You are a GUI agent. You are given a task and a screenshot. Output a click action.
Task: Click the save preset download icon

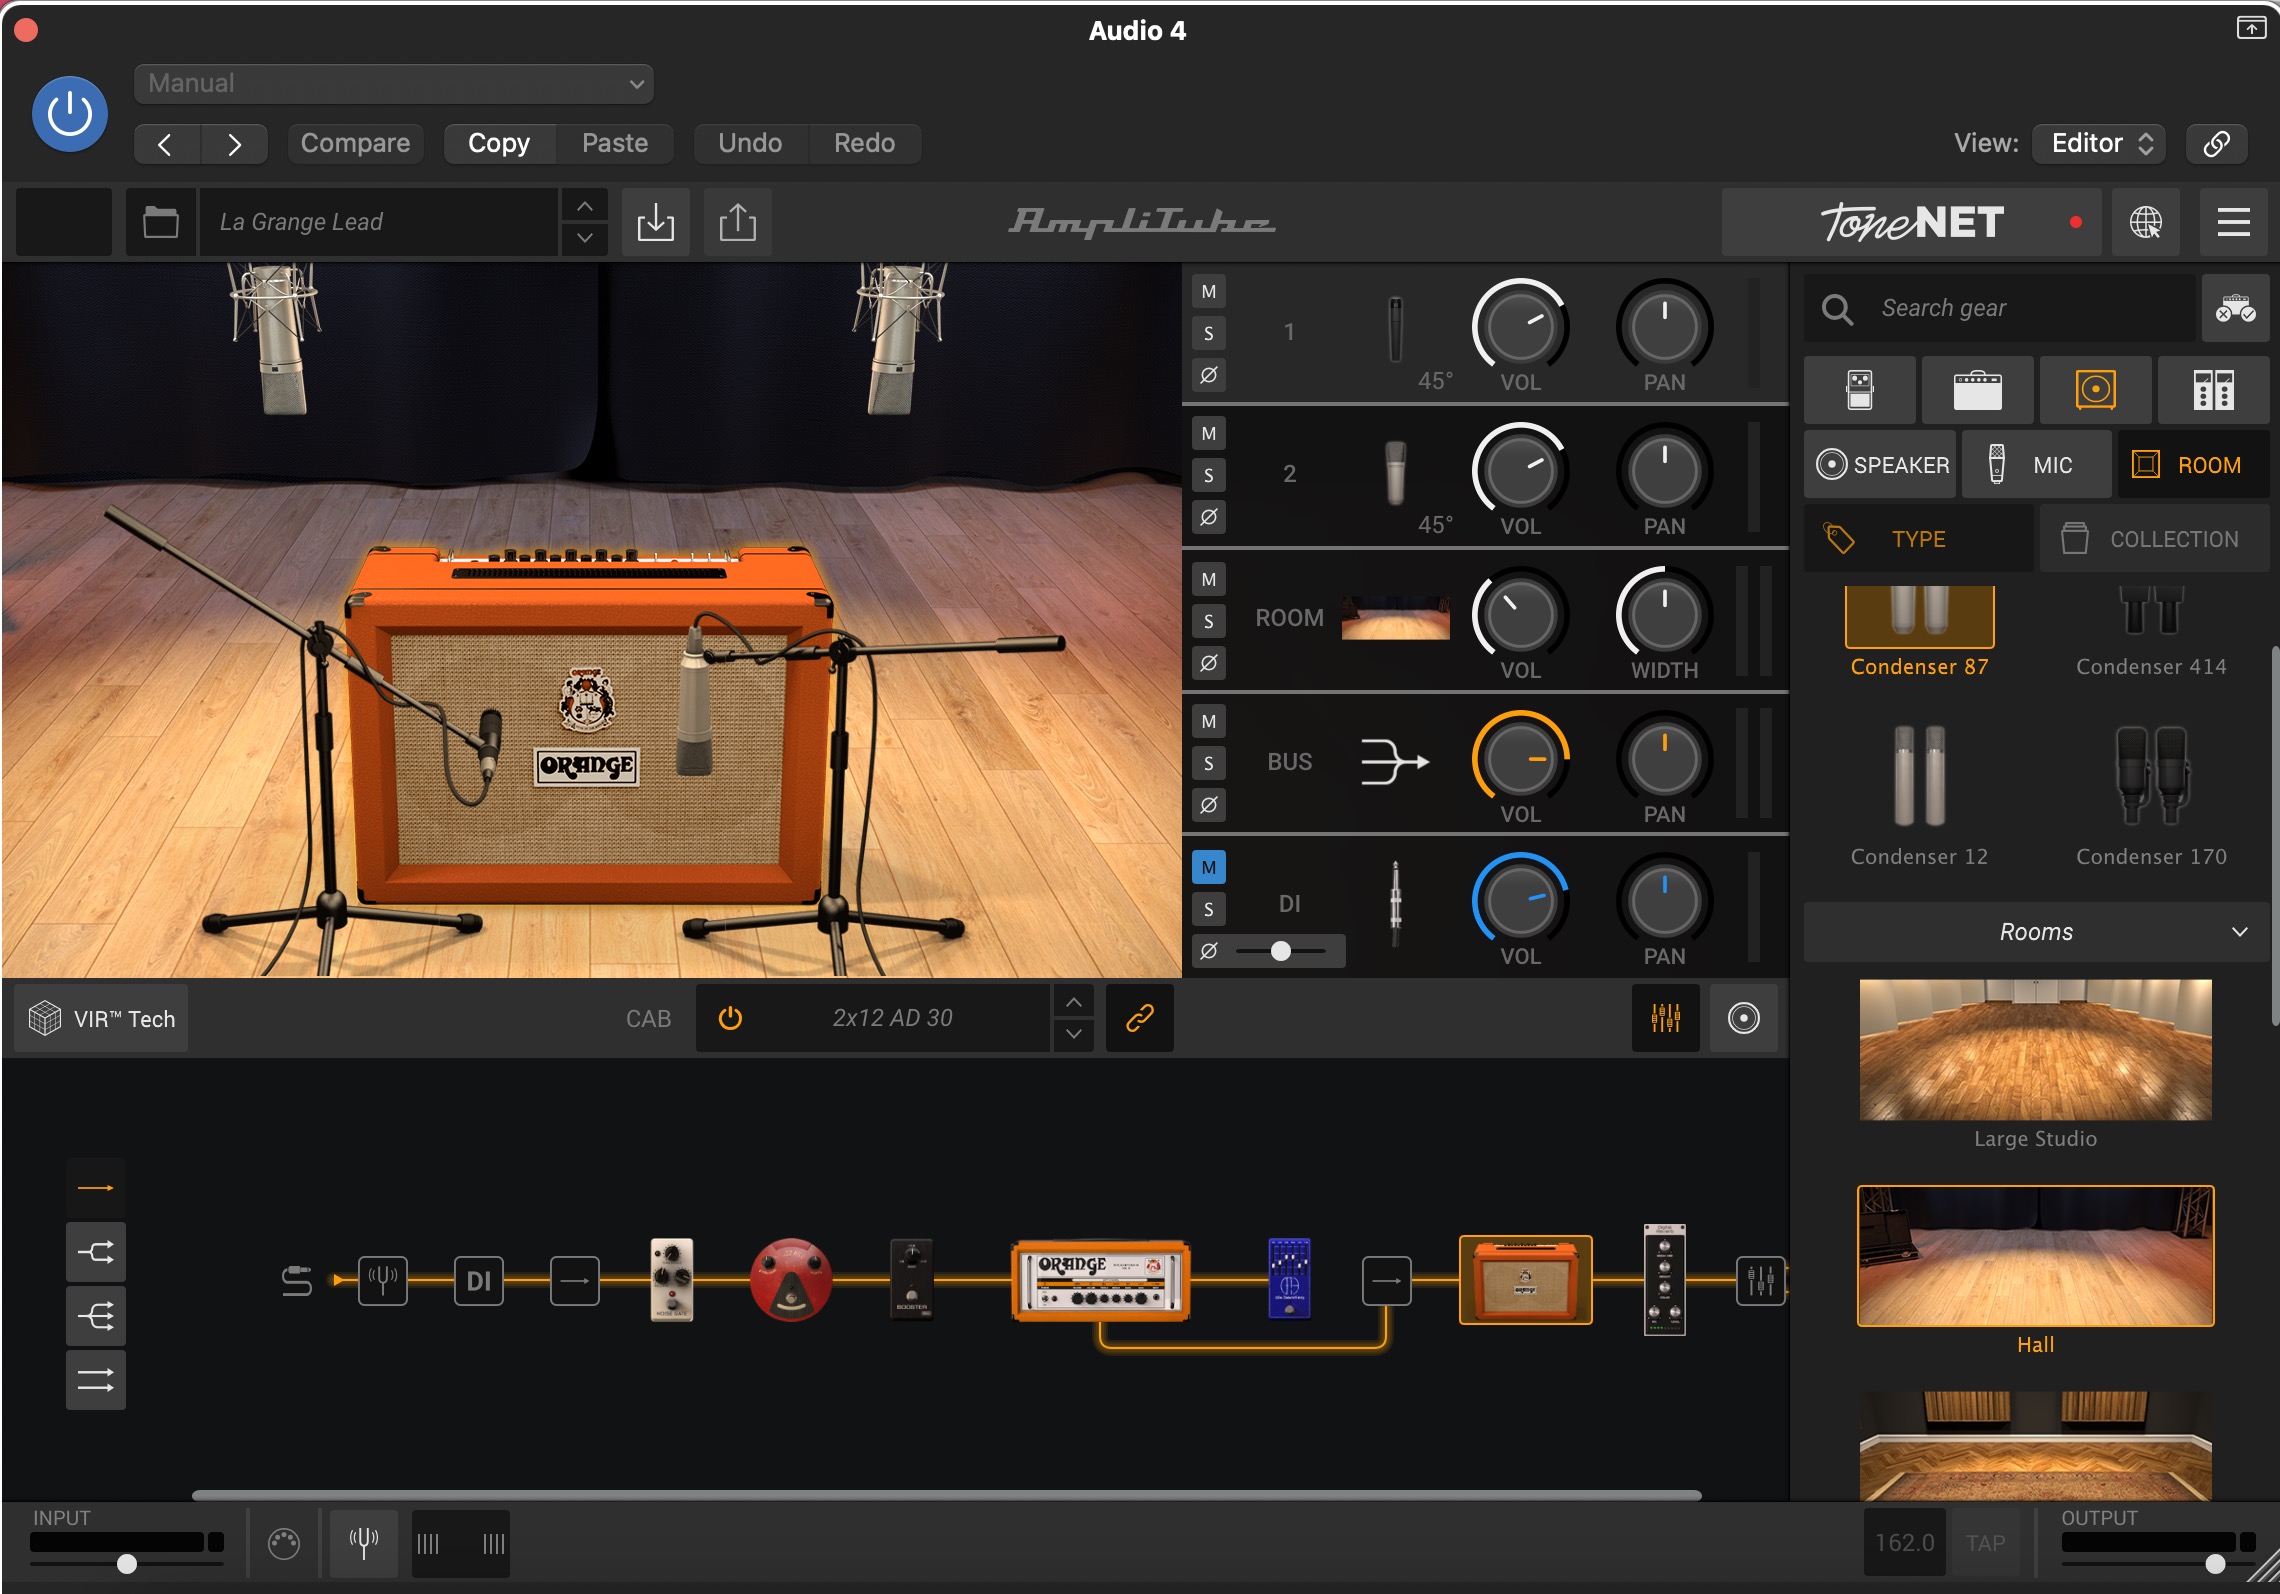click(x=655, y=221)
